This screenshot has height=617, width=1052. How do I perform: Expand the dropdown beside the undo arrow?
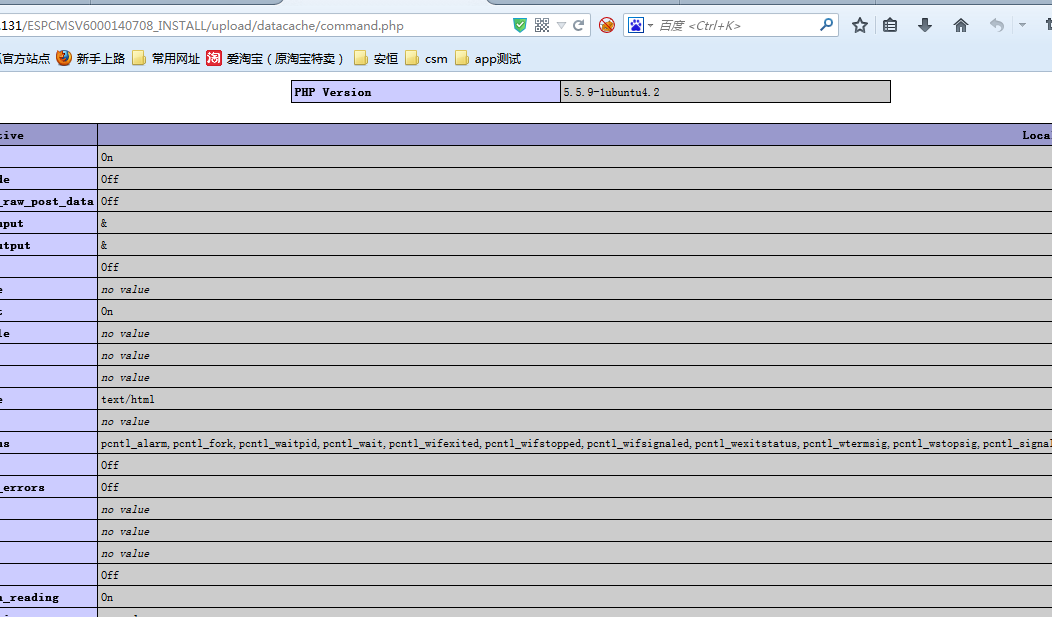tap(1022, 25)
